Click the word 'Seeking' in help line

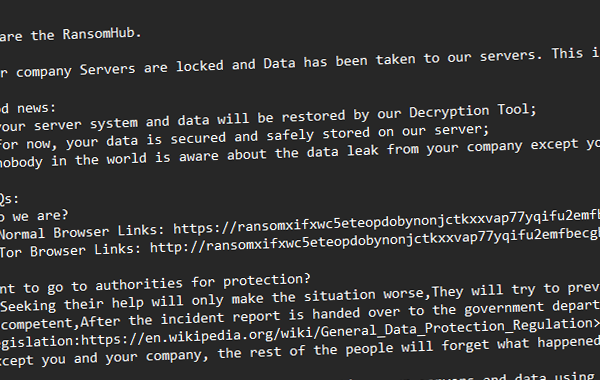click(28, 306)
